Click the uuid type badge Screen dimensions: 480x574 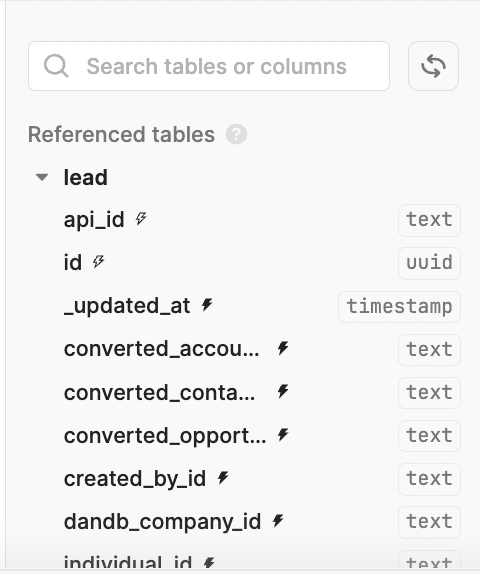(429, 263)
